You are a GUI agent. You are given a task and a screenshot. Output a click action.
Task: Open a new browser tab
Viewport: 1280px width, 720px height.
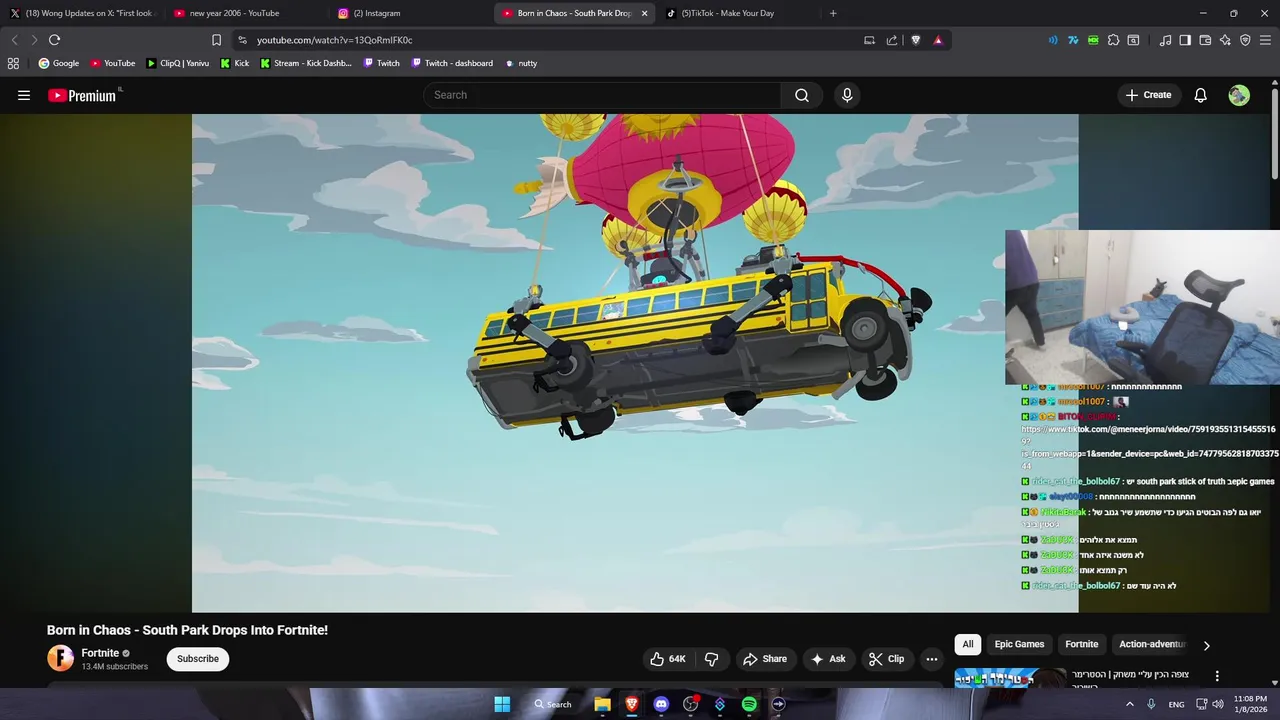[x=833, y=13]
